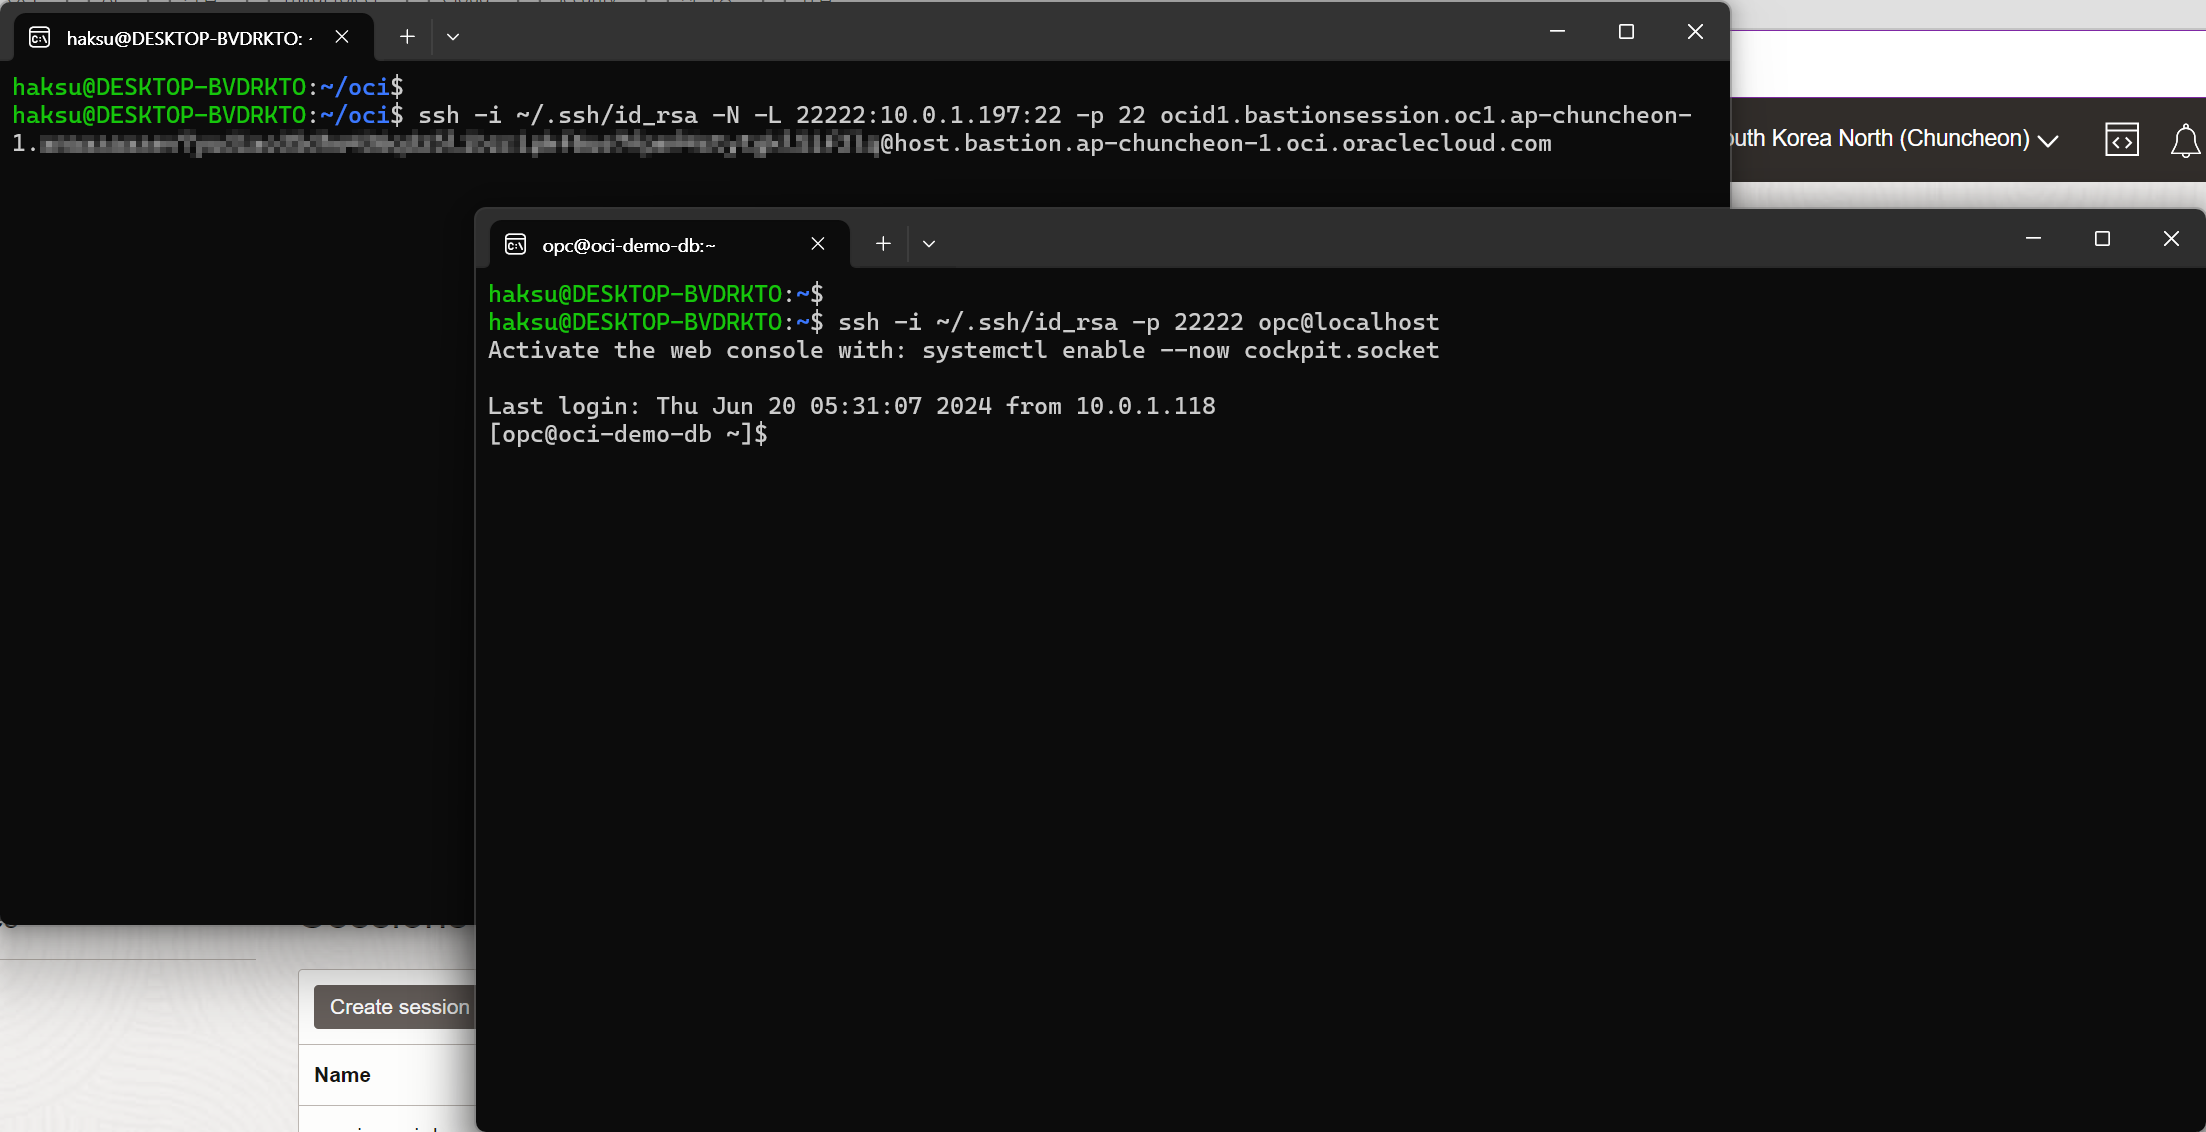Open new tab in haksu terminal window
The width and height of the screenshot is (2206, 1132).
tap(407, 37)
